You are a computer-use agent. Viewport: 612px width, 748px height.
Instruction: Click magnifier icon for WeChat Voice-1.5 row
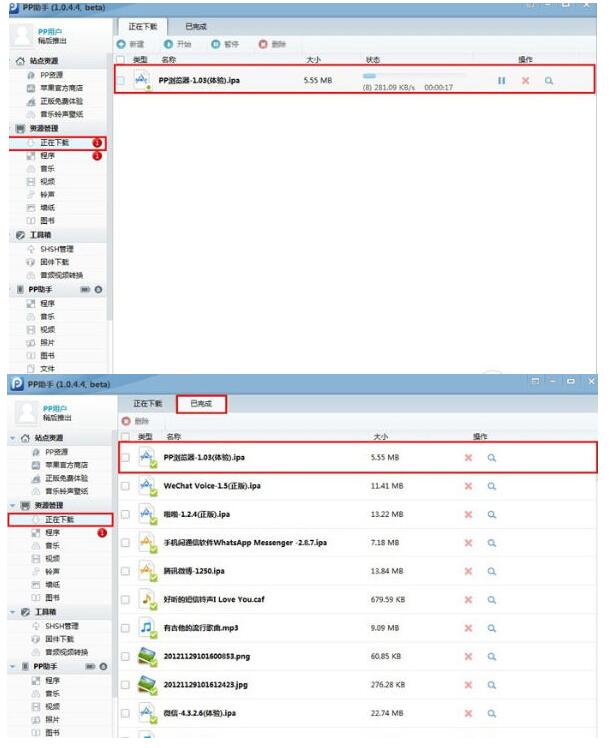[492, 486]
